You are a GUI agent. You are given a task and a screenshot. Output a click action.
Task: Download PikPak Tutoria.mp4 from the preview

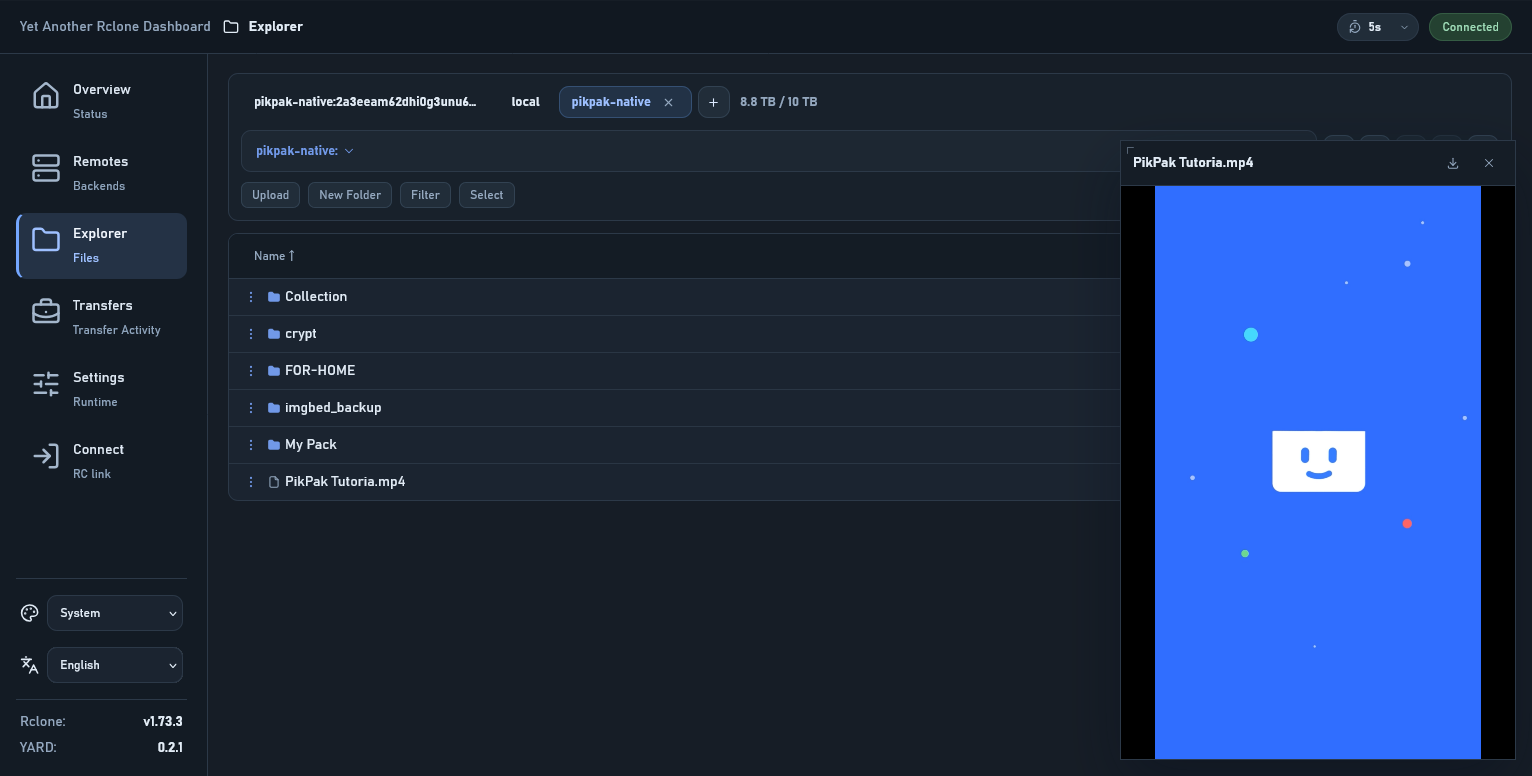(x=1453, y=162)
